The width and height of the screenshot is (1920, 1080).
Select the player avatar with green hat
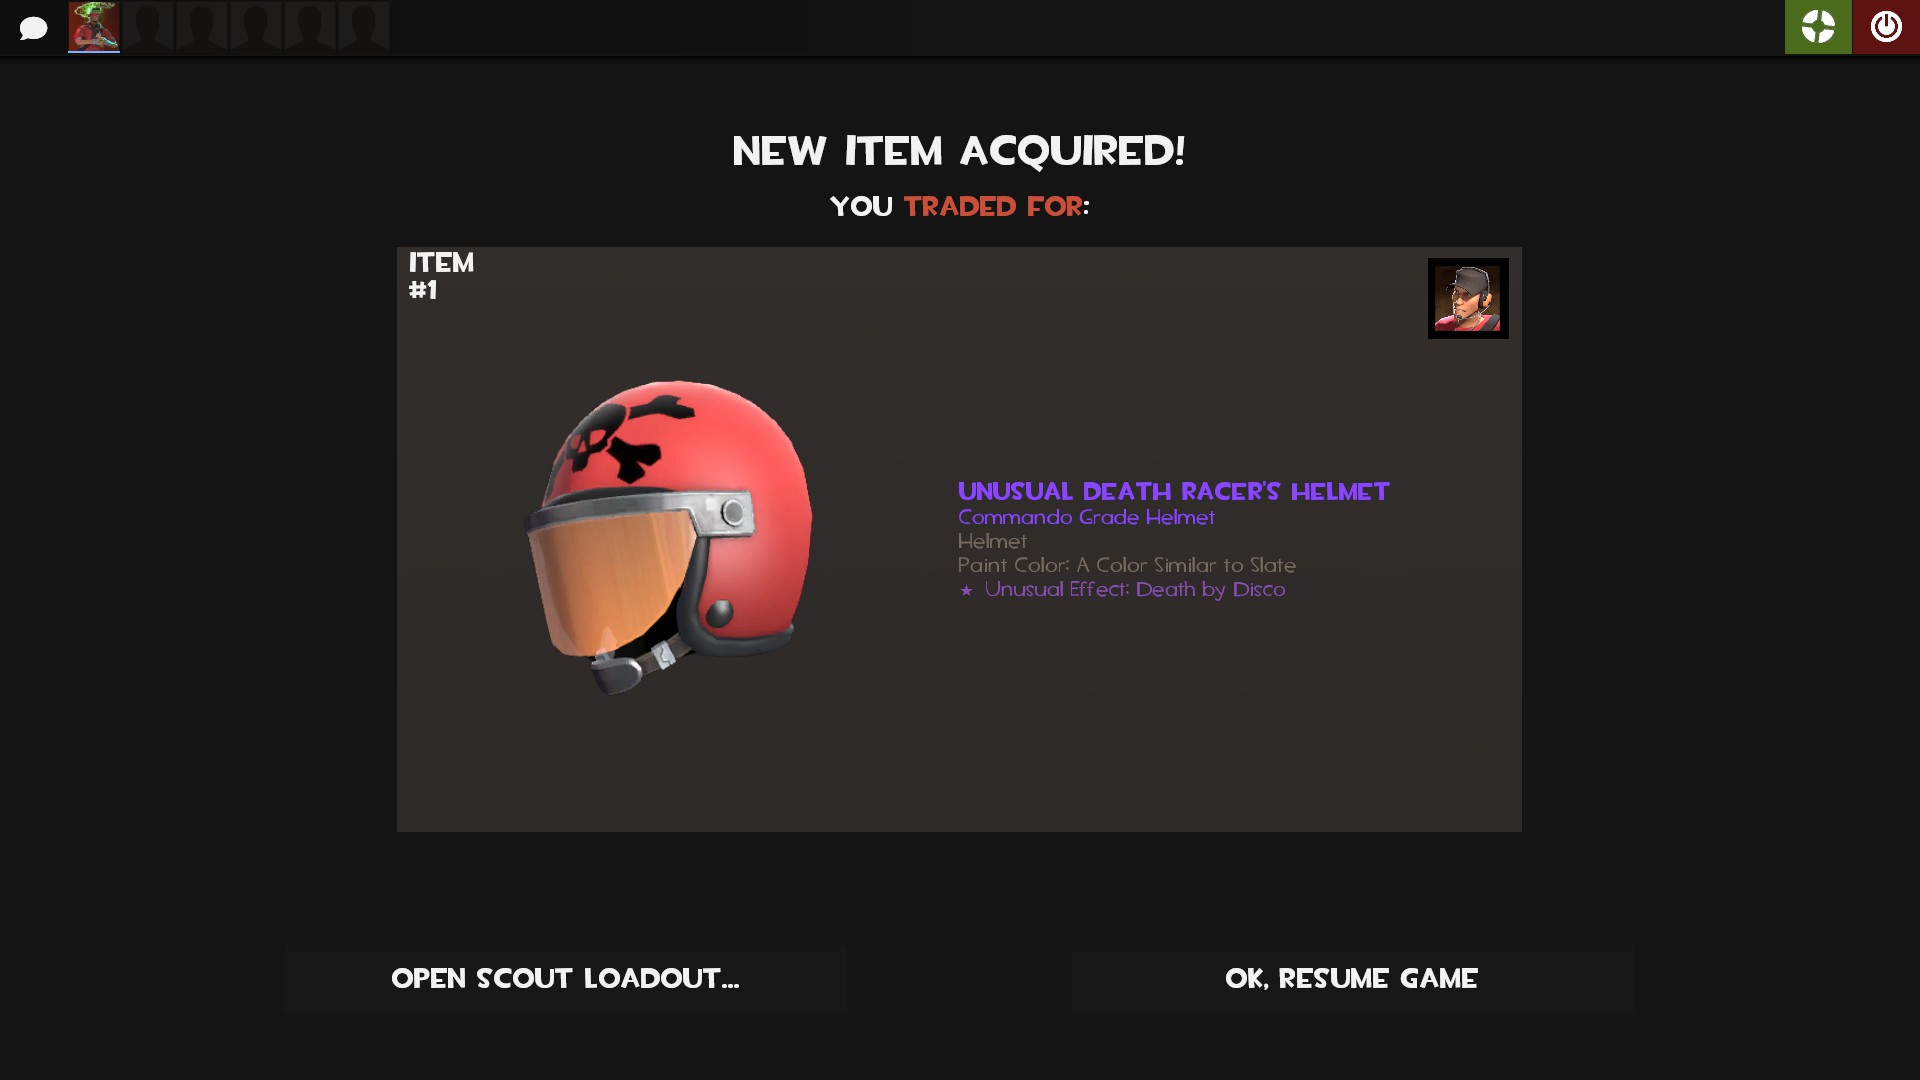pyautogui.click(x=94, y=26)
